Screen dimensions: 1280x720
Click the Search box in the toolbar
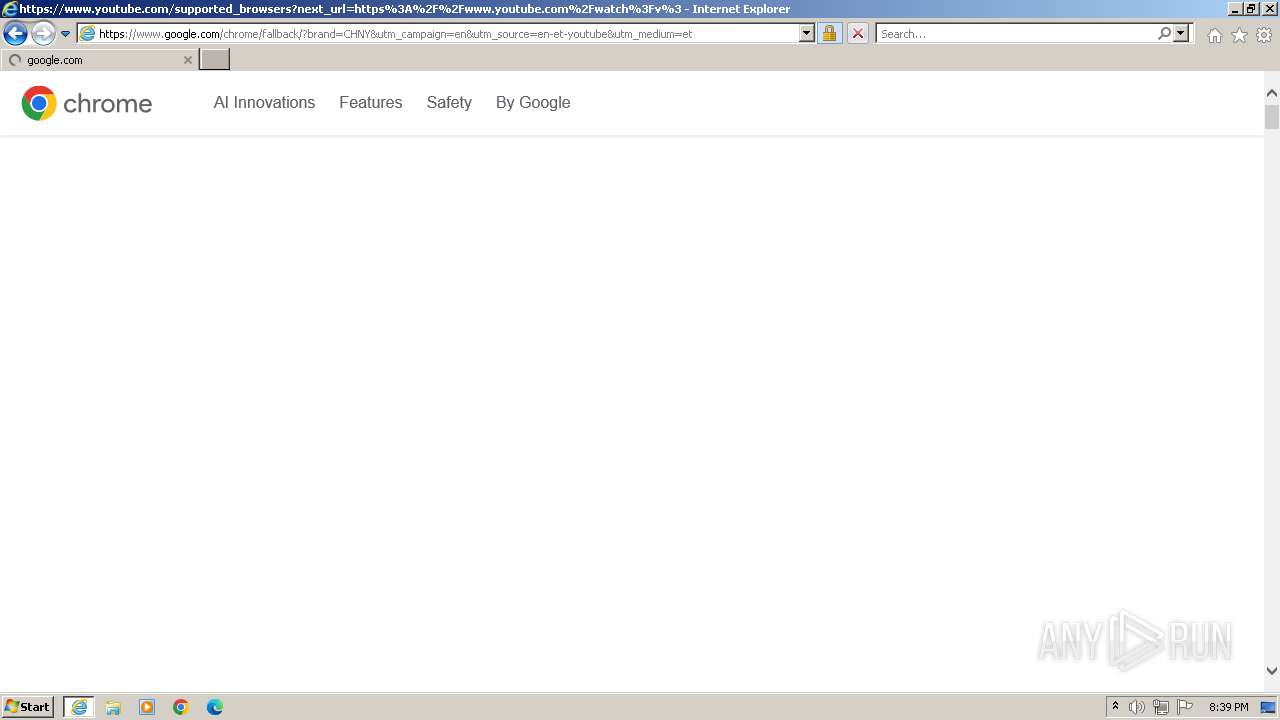[x=1016, y=34]
